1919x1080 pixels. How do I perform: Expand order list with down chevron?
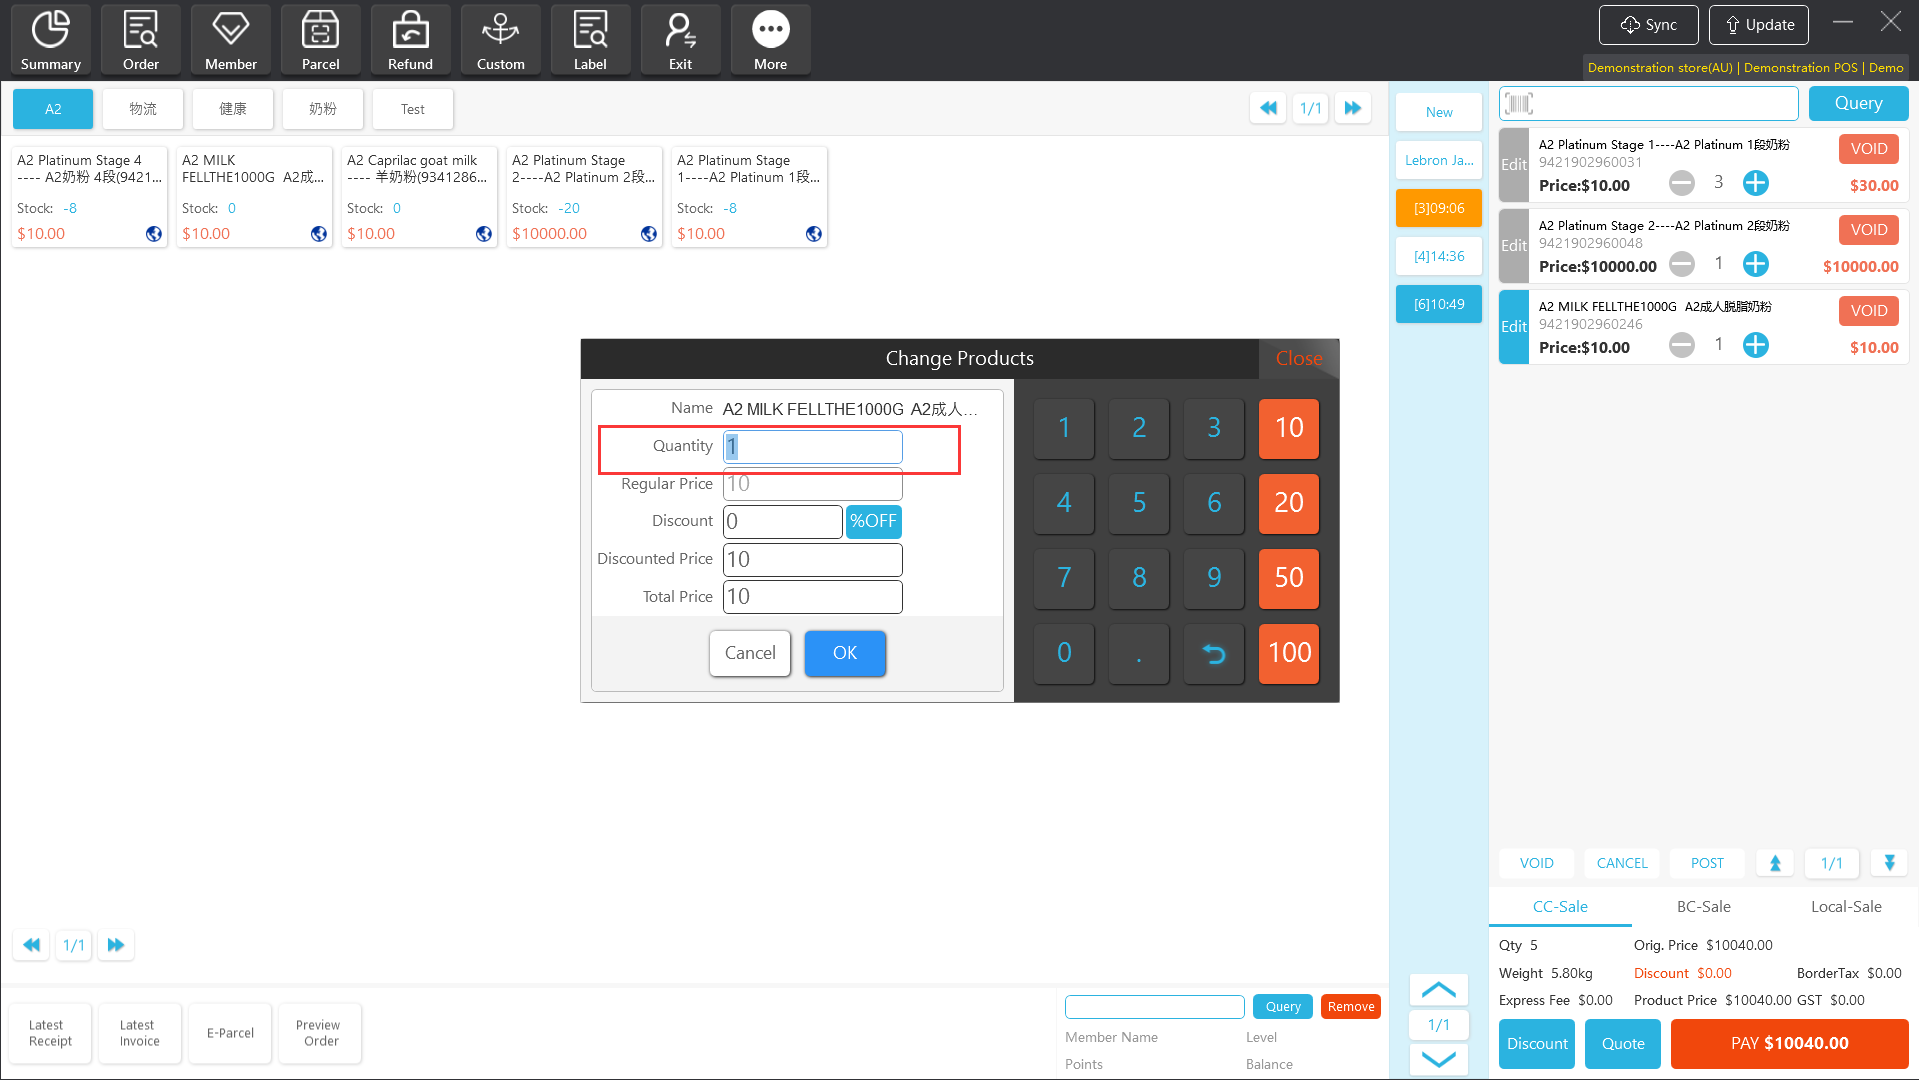point(1438,1059)
